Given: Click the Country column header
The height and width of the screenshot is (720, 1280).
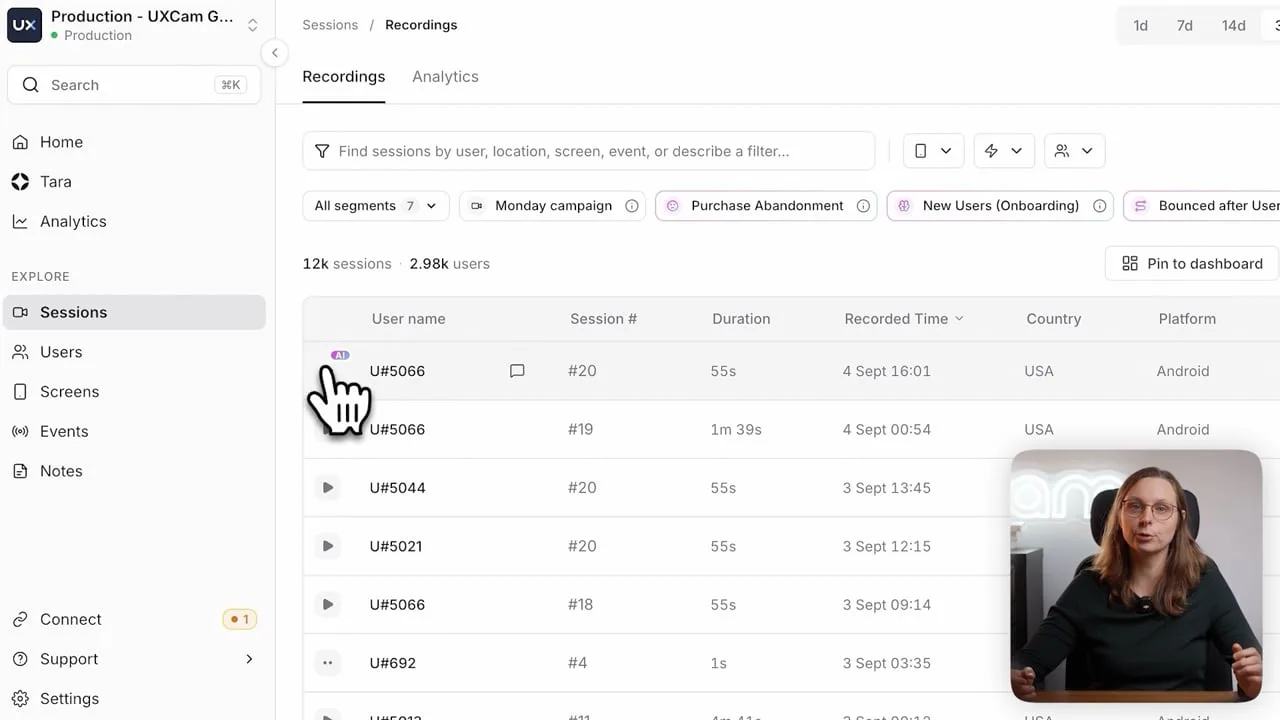Looking at the screenshot, I should (x=1053, y=319).
